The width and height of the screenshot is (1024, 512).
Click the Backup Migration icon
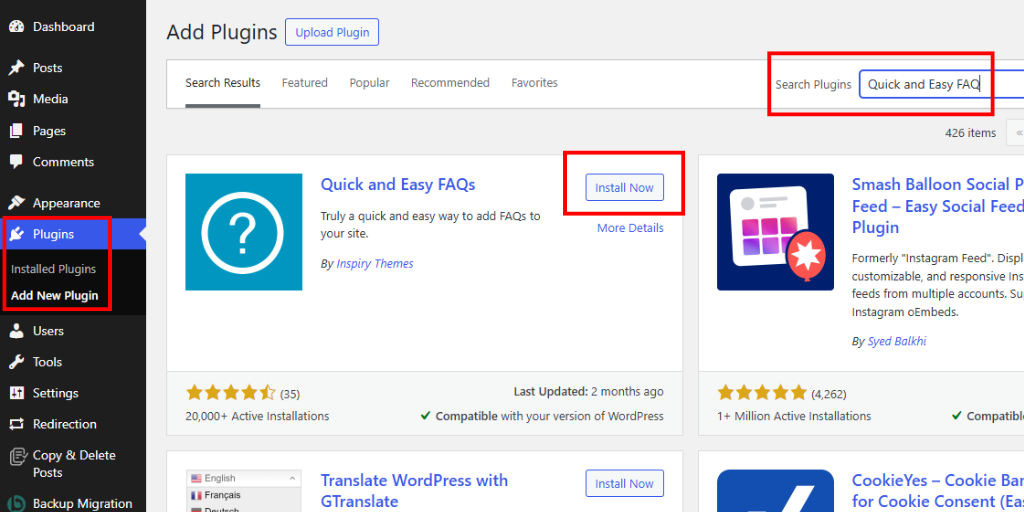point(16,504)
